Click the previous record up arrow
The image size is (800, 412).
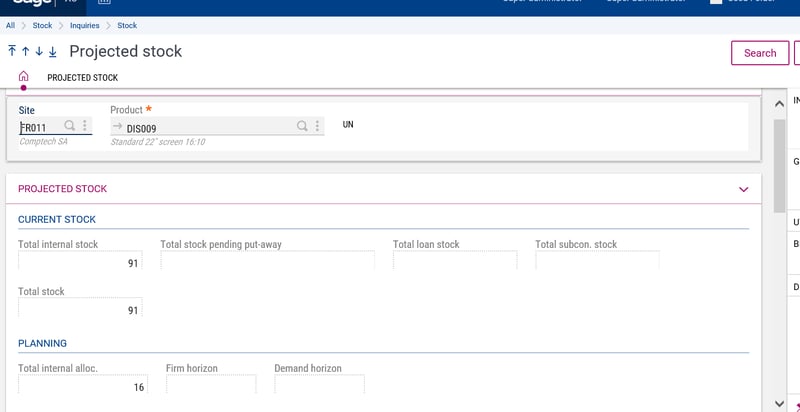tap(25, 52)
